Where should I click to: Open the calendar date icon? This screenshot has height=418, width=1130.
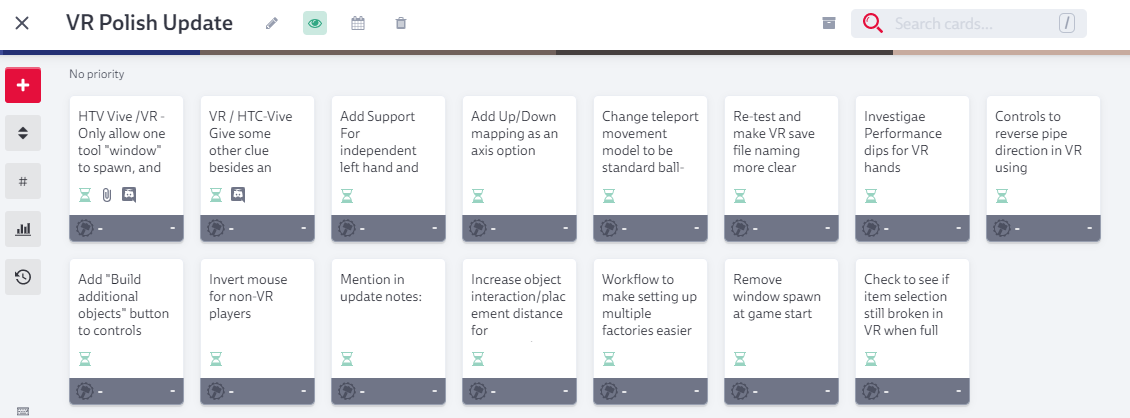358,23
